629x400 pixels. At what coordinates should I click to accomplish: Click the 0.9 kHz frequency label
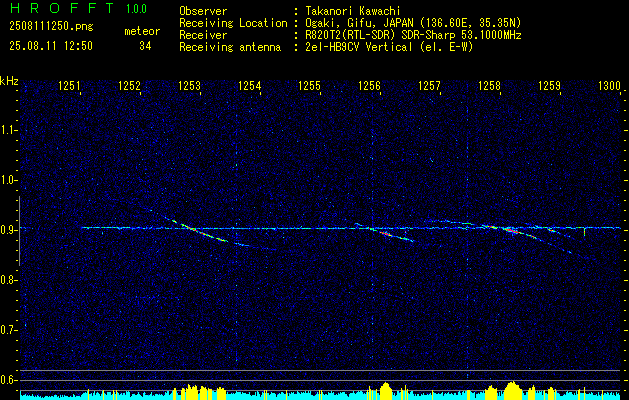(7, 230)
